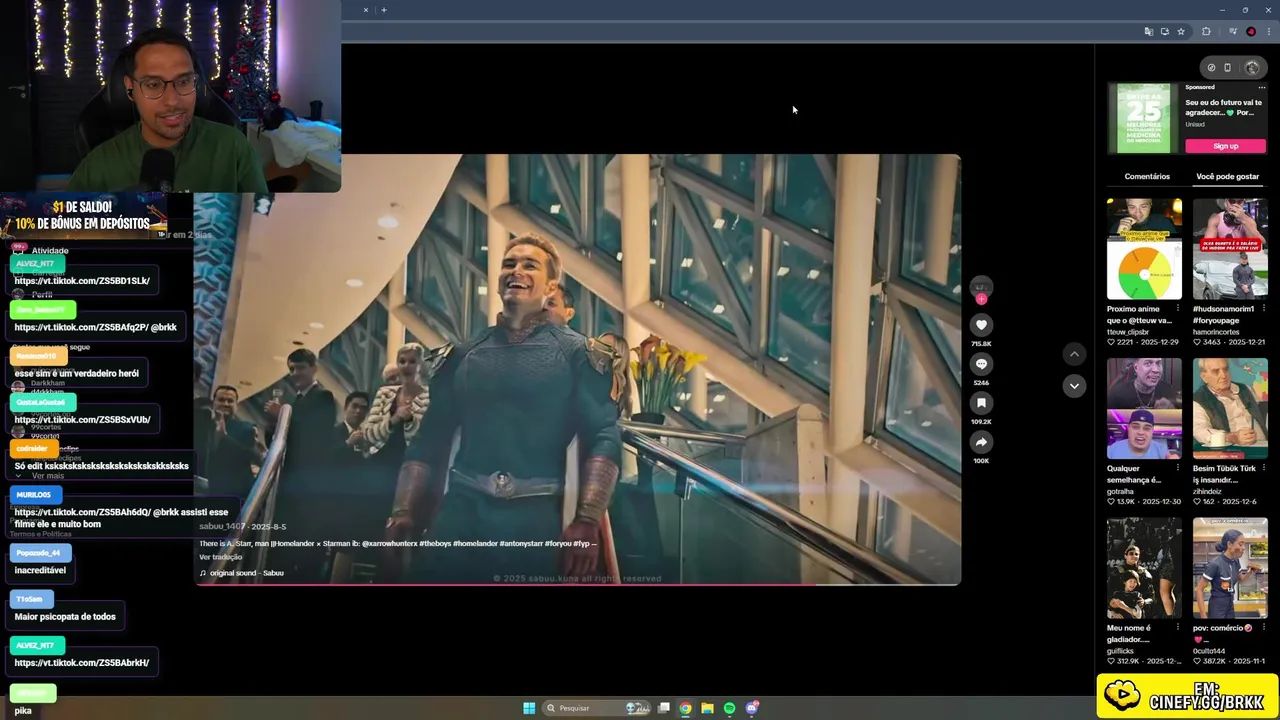Viewport: 1280px width, 720px height.
Task: Click the pink Sign up button
Action: coord(1225,146)
